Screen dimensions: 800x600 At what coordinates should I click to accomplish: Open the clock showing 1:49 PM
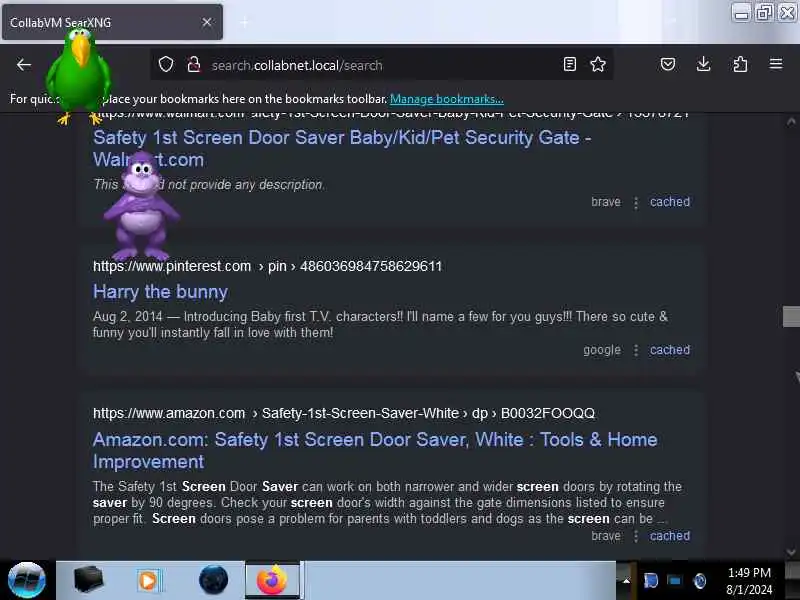point(749,581)
